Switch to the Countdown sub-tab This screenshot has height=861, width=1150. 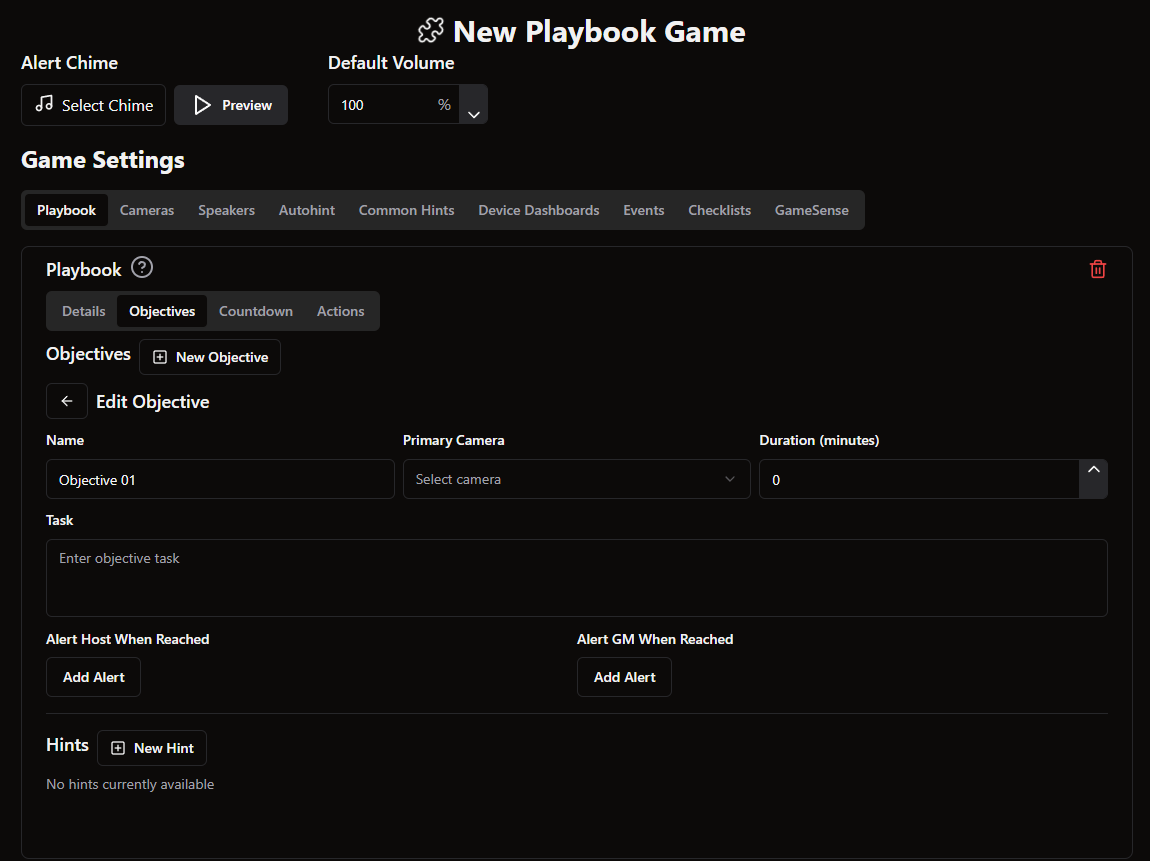tap(256, 311)
